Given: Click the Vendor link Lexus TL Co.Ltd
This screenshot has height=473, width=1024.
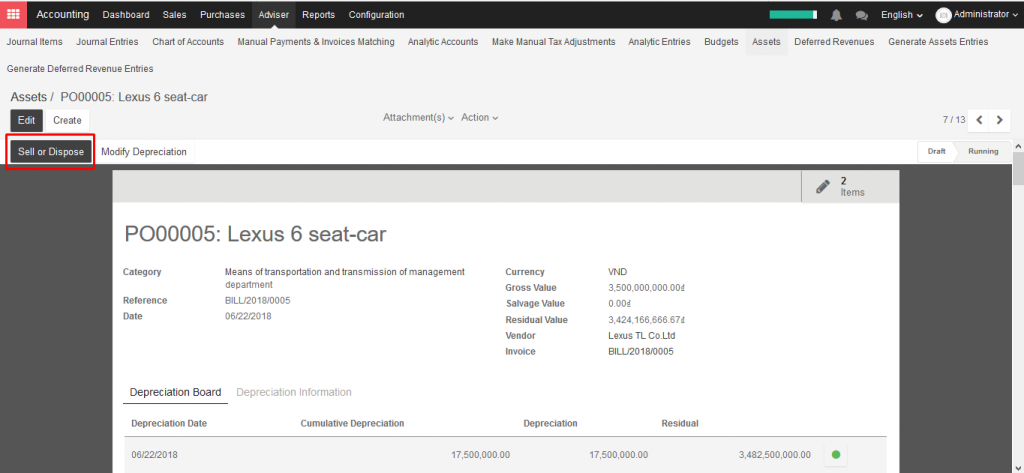Looking at the screenshot, I should pos(641,336).
